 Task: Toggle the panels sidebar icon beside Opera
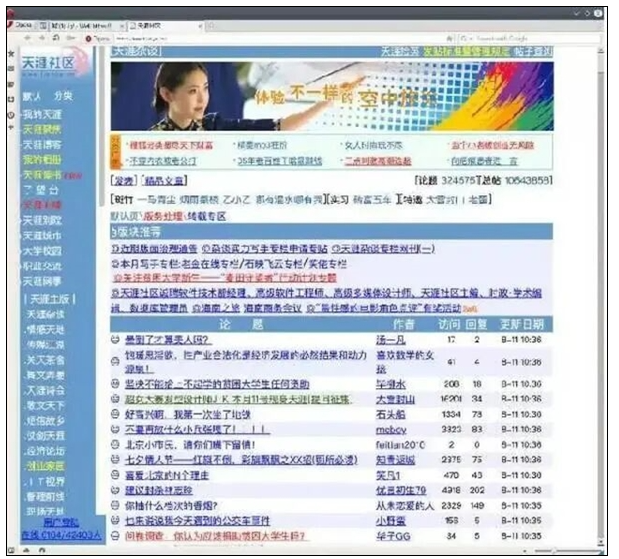tap(43, 26)
